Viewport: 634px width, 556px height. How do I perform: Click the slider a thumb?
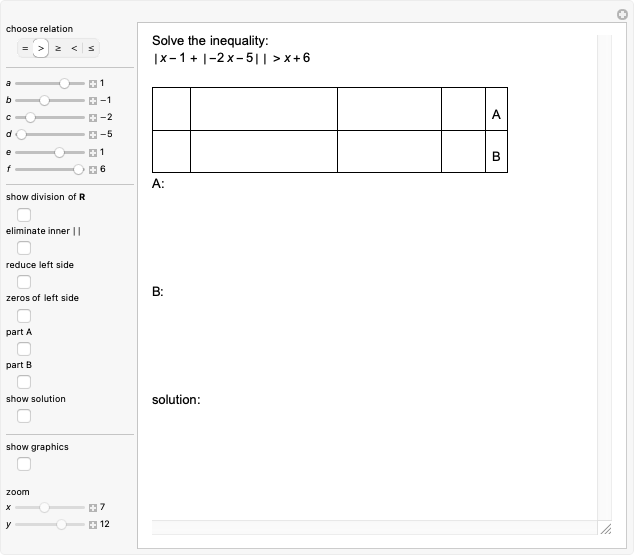65,83
